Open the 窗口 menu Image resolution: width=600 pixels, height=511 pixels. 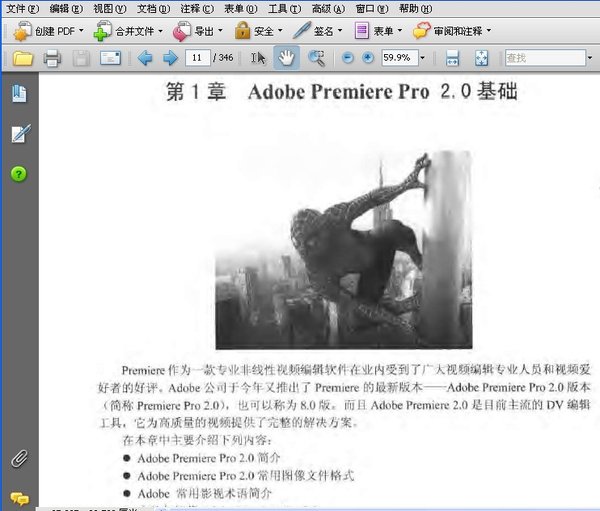[x=372, y=8]
